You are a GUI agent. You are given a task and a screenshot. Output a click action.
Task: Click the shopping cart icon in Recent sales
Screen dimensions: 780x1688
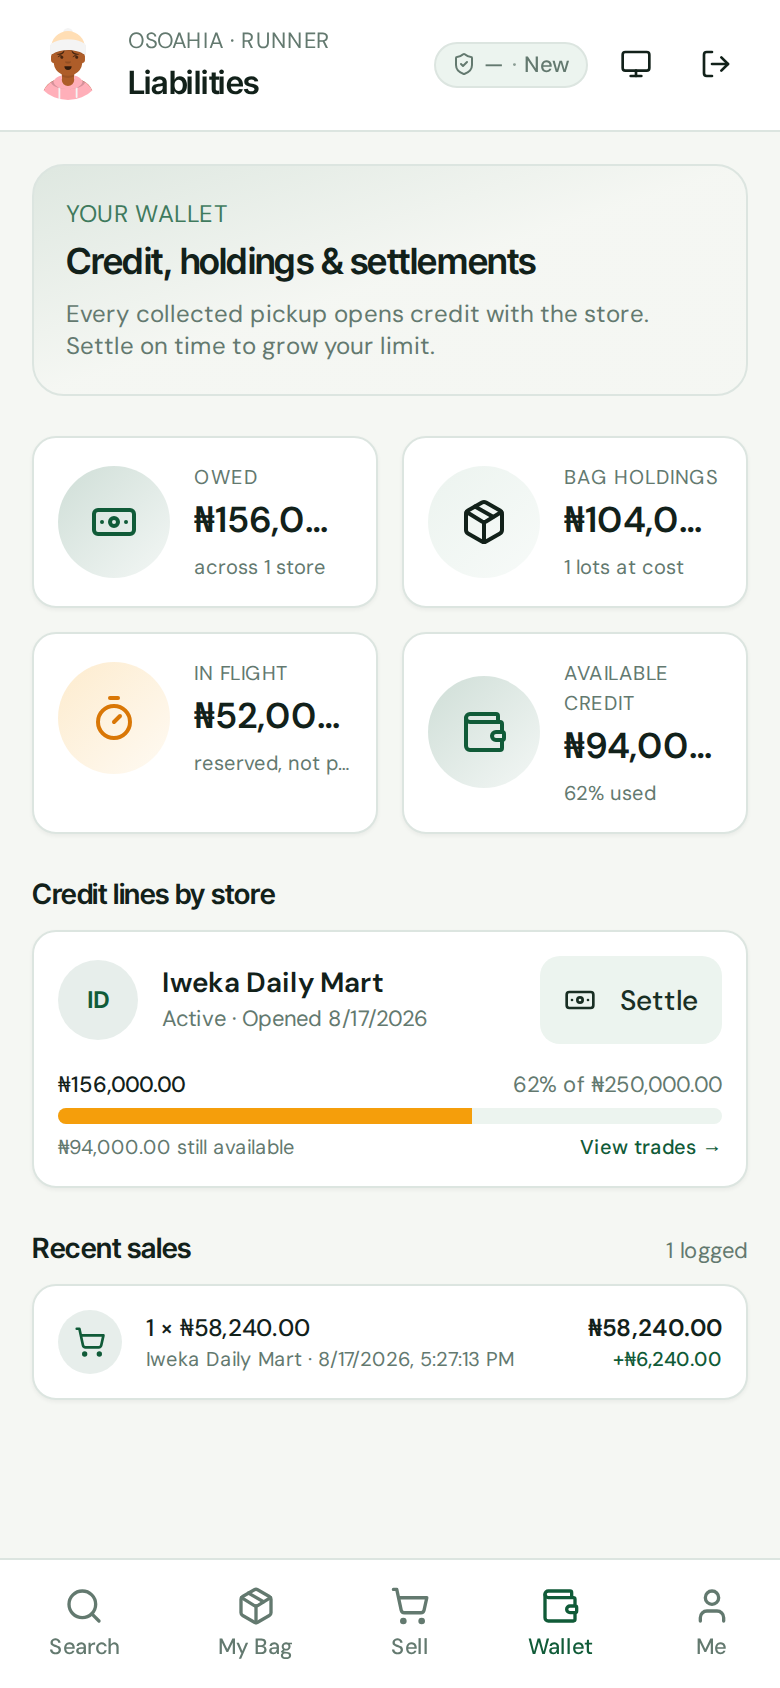[90, 1342]
